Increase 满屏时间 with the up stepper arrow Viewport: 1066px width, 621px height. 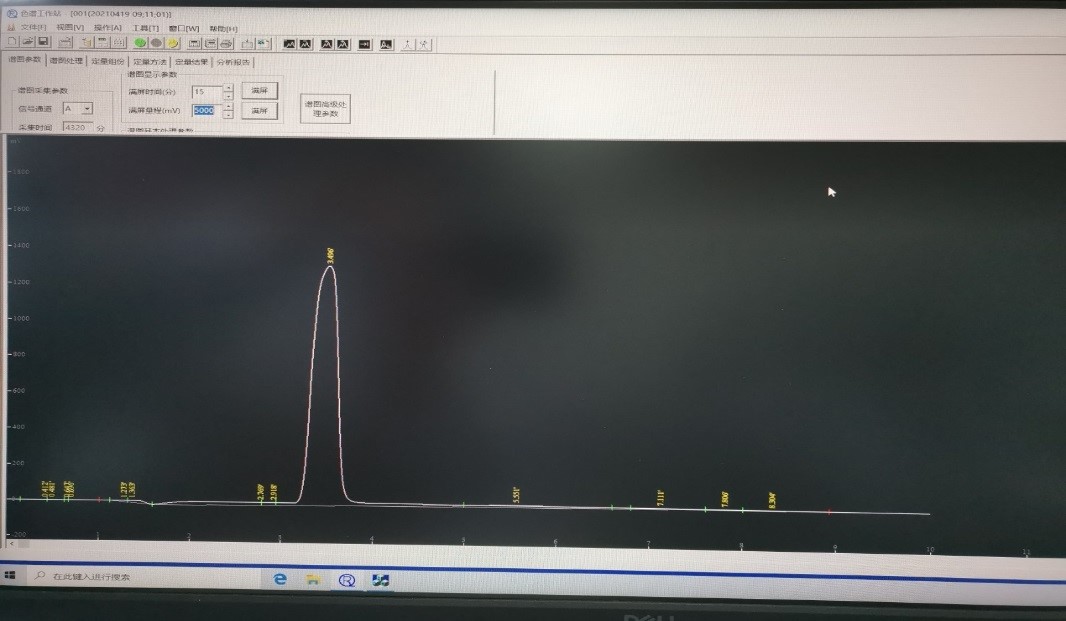tap(228, 87)
